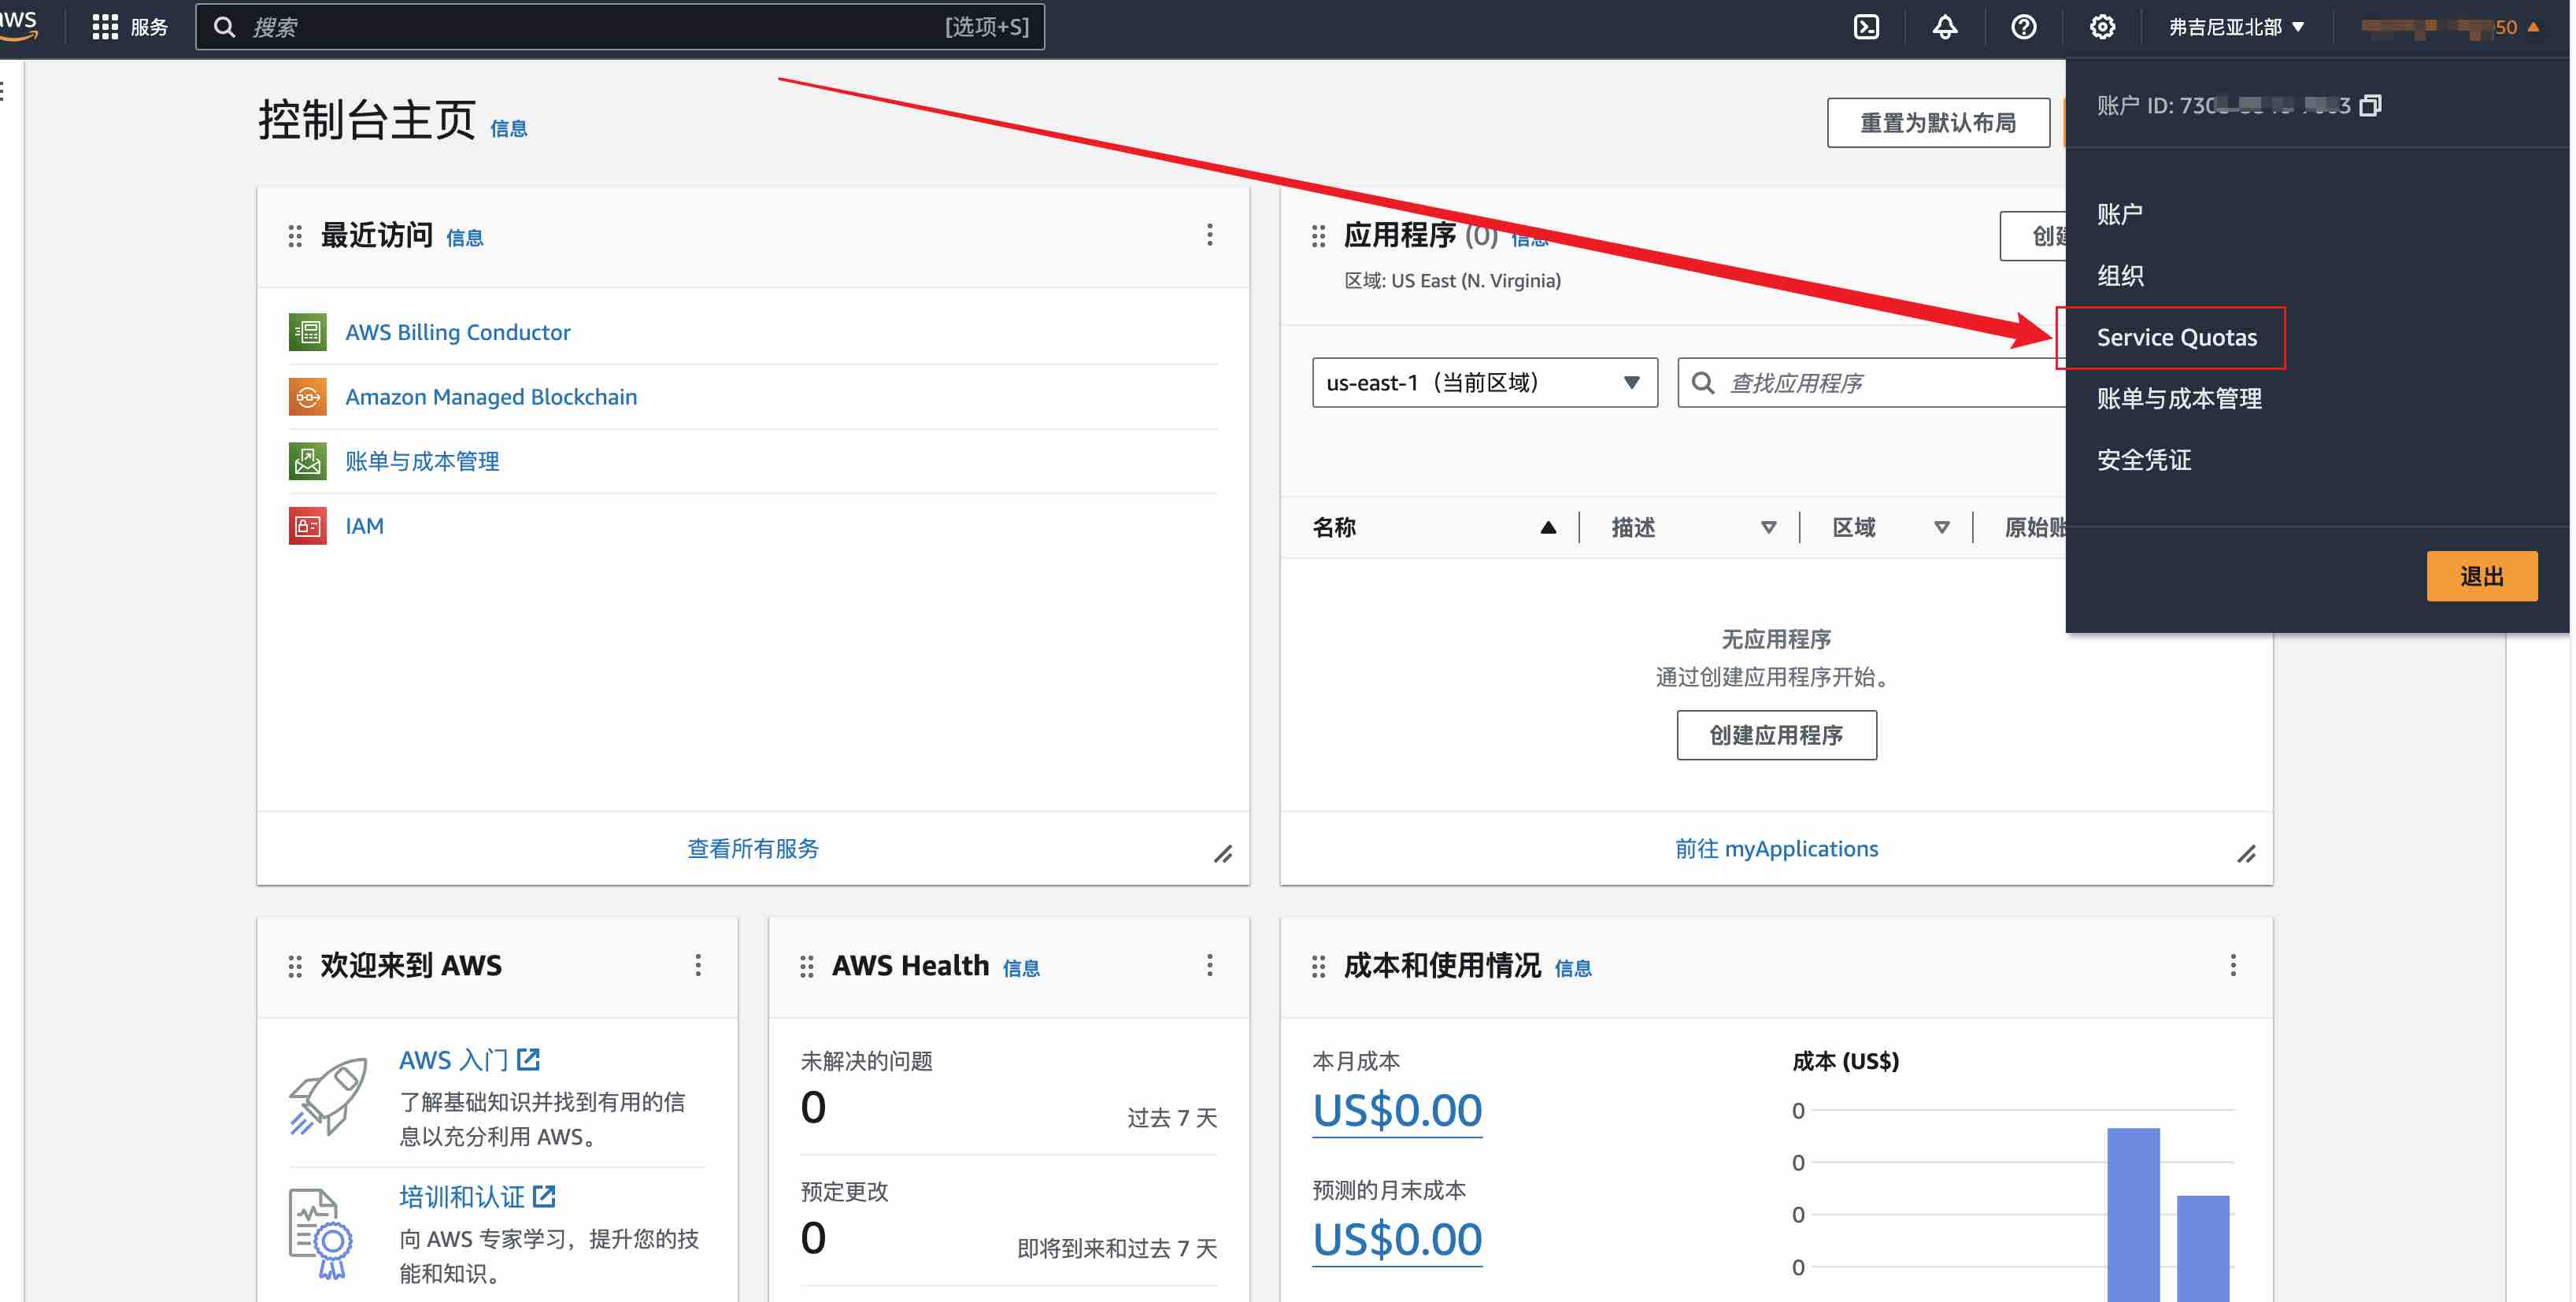Open the help question mark icon

[x=2023, y=27]
